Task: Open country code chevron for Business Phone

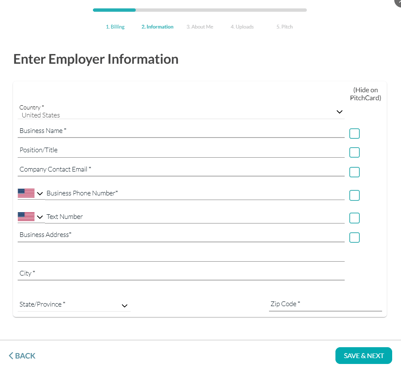Action: click(x=40, y=193)
